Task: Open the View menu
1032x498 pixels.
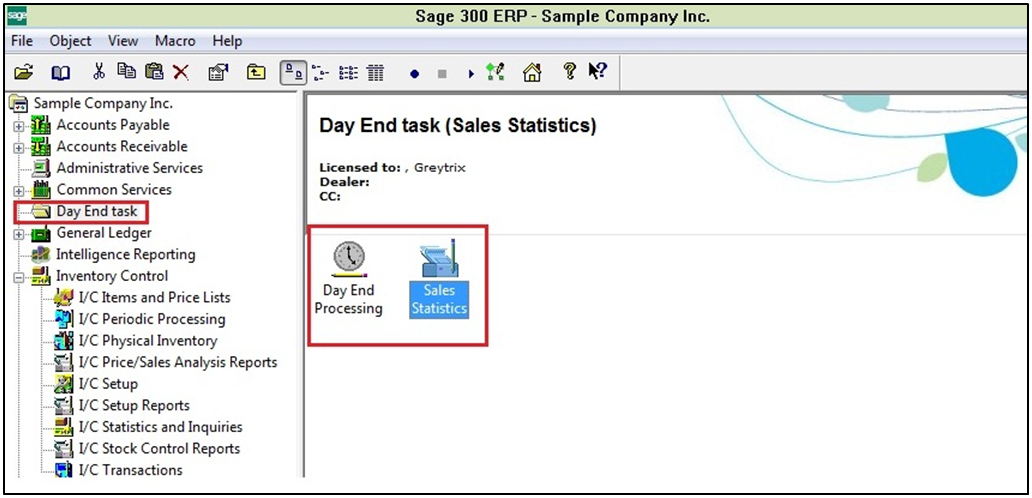Action: 123,41
